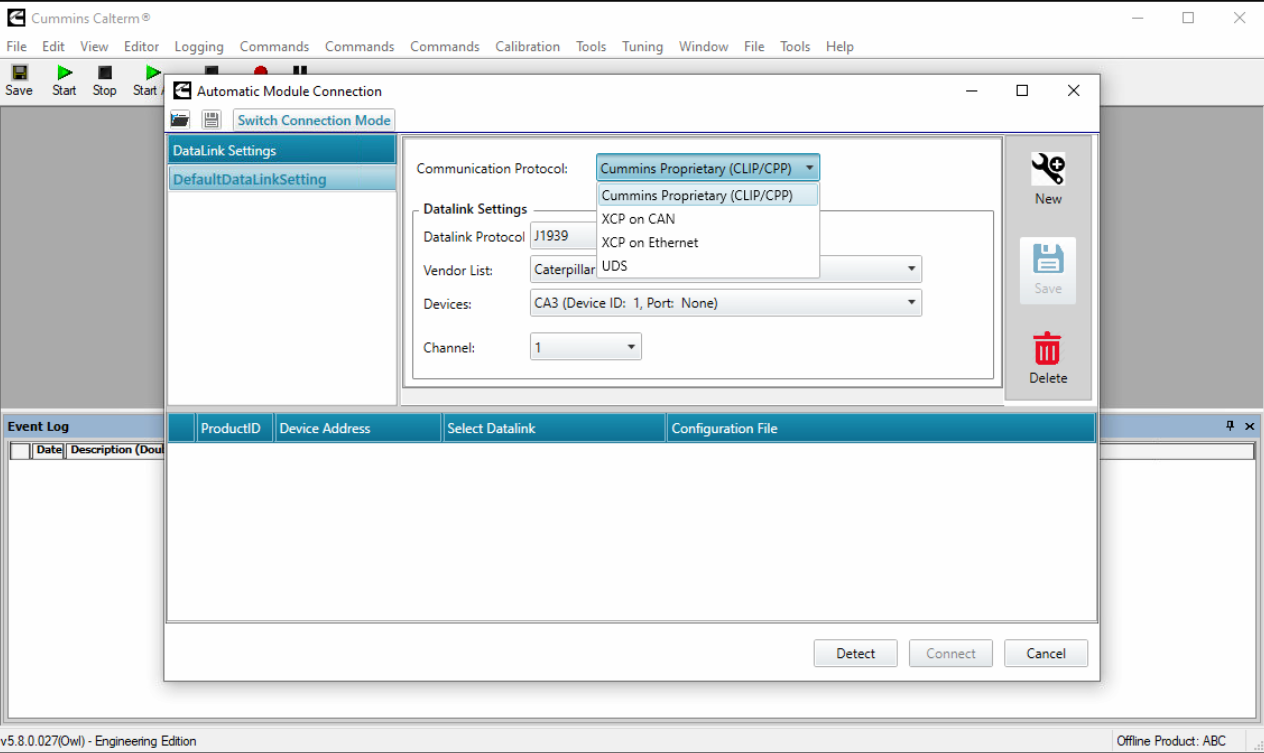
Task: Click the DataLink Settings header
Action: 282,150
